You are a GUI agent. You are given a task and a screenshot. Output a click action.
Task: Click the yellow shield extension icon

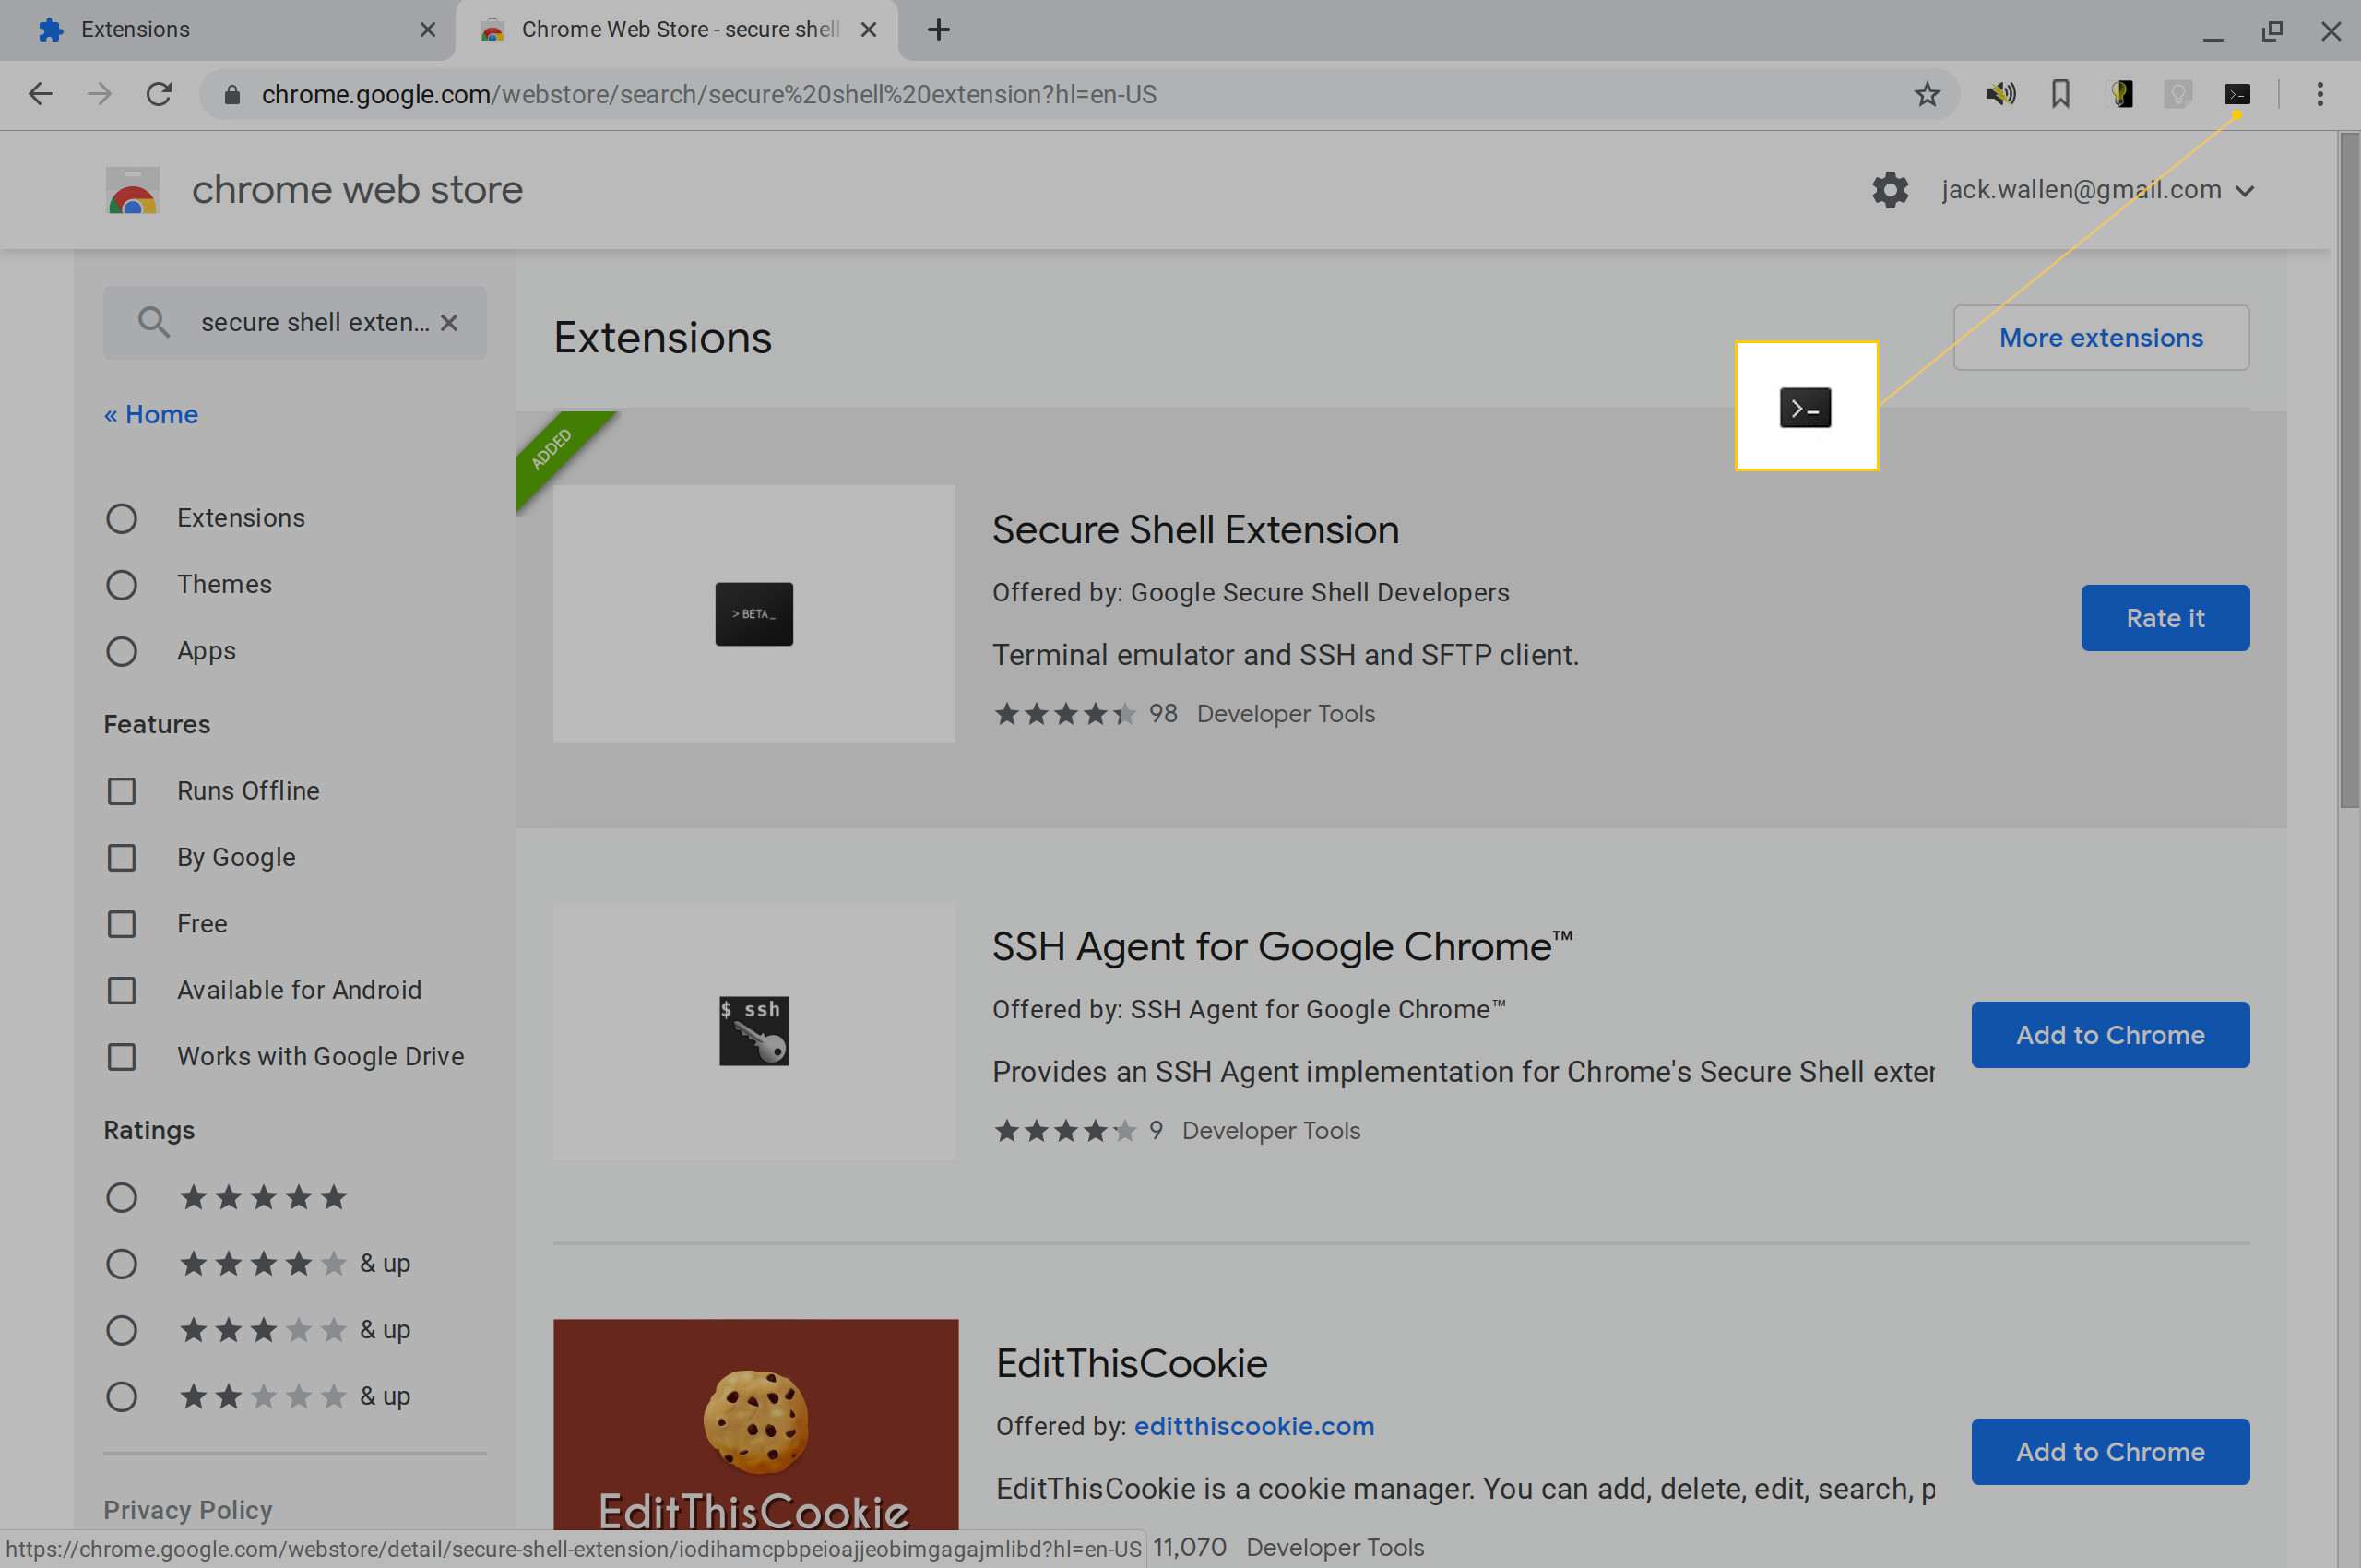pos(2121,94)
